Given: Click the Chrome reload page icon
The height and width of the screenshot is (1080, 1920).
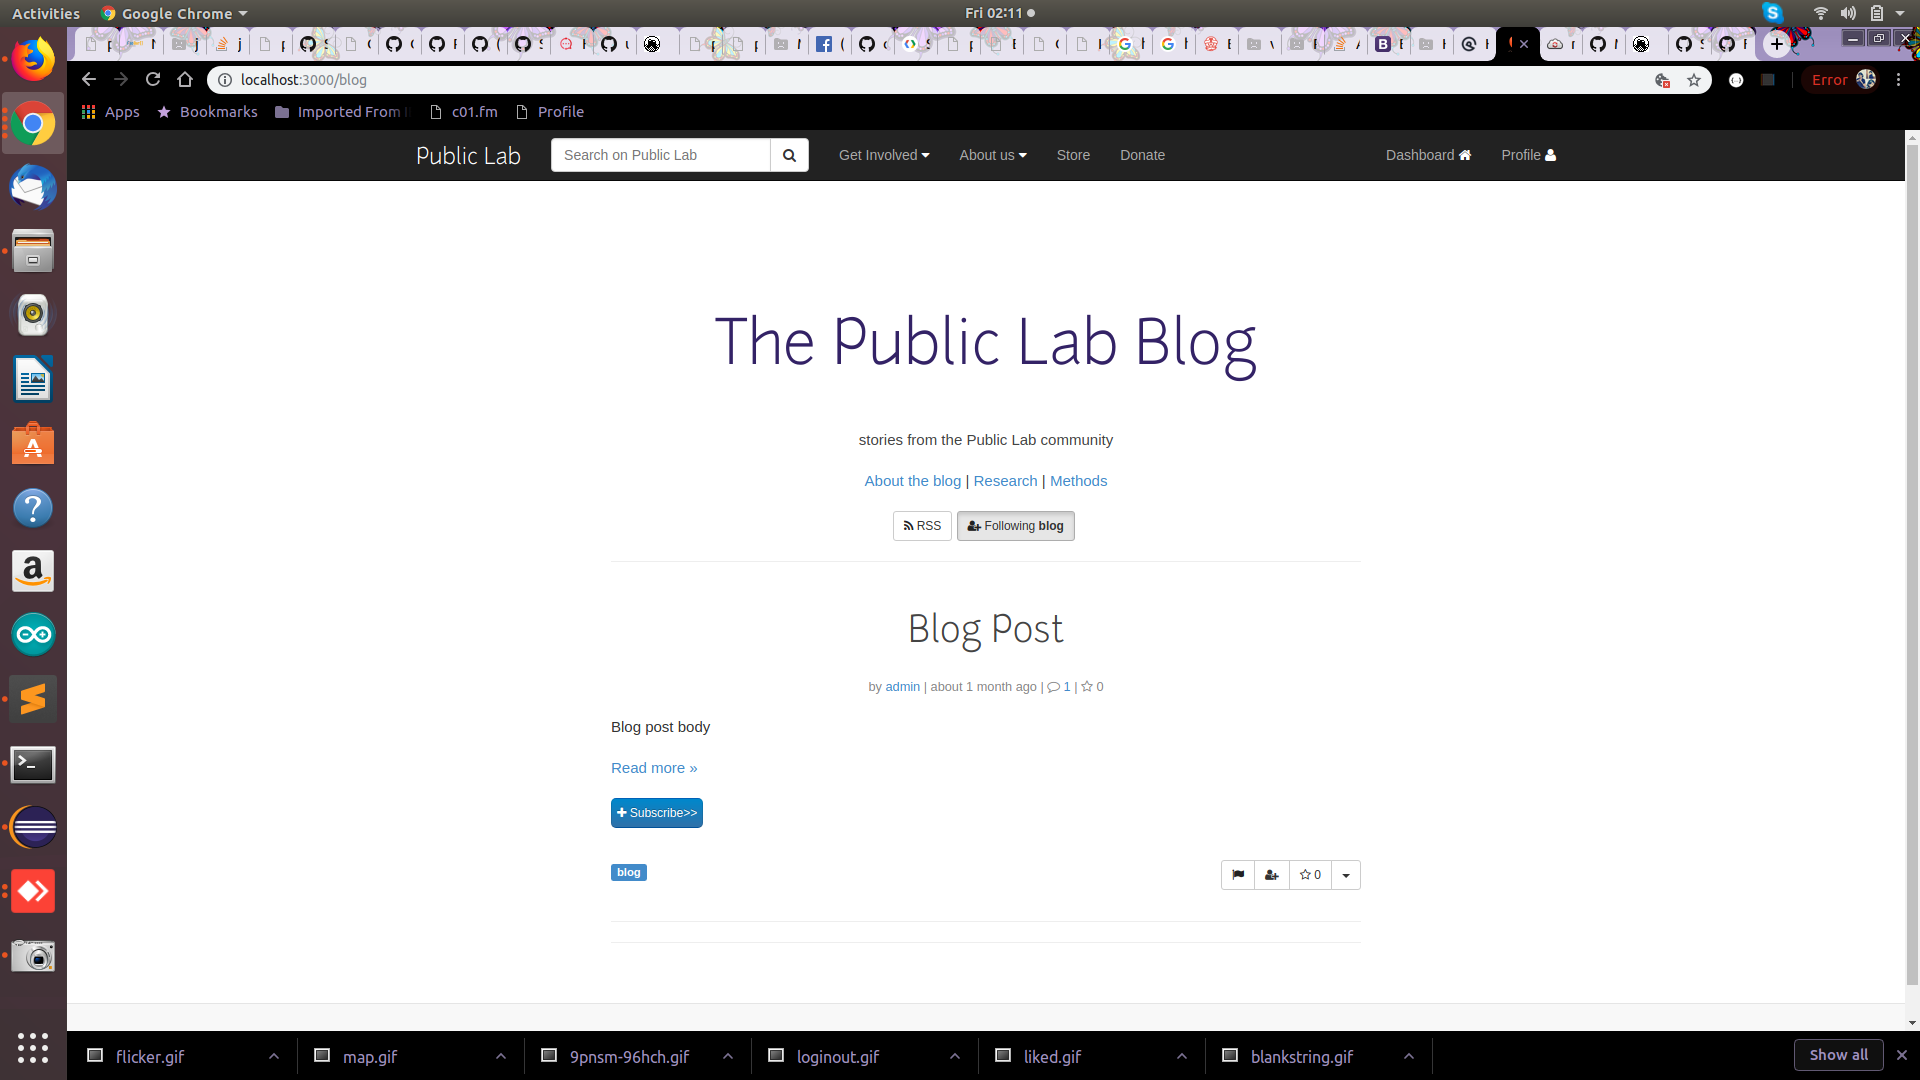Looking at the screenshot, I should click(153, 80).
